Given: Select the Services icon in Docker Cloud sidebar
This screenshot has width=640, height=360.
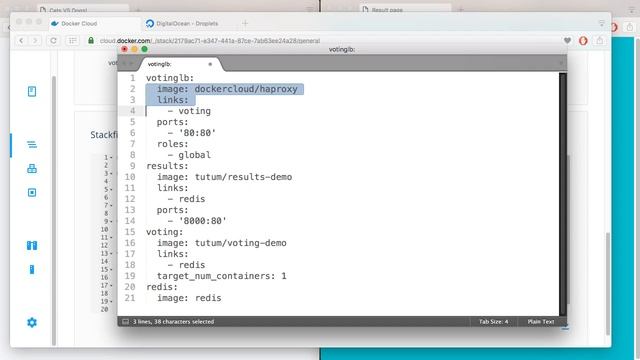Looking at the screenshot, I should [32, 169].
